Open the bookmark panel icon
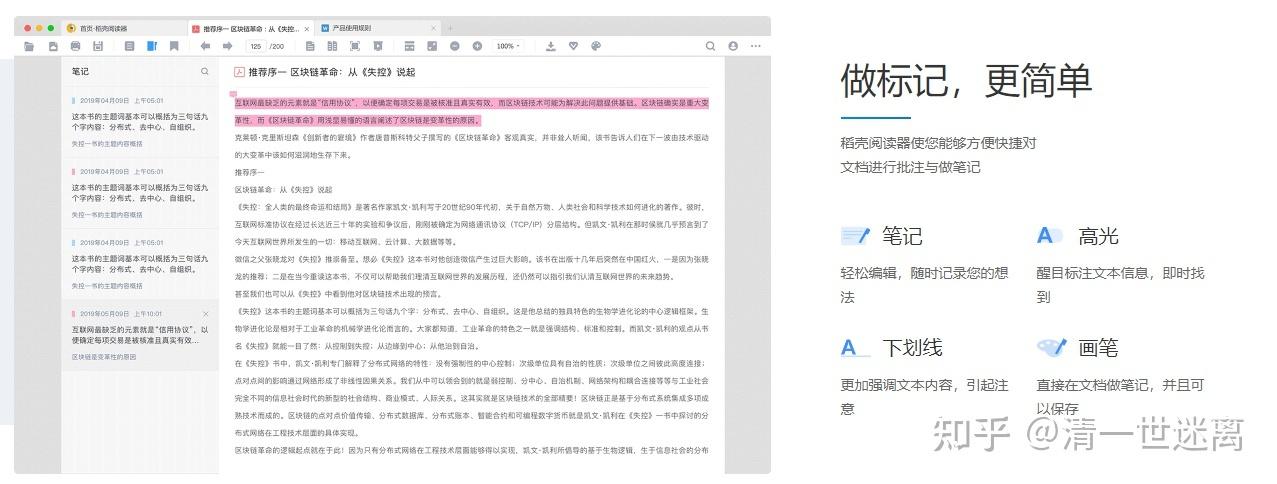The height and width of the screenshot is (484, 1277). [x=174, y=46]
